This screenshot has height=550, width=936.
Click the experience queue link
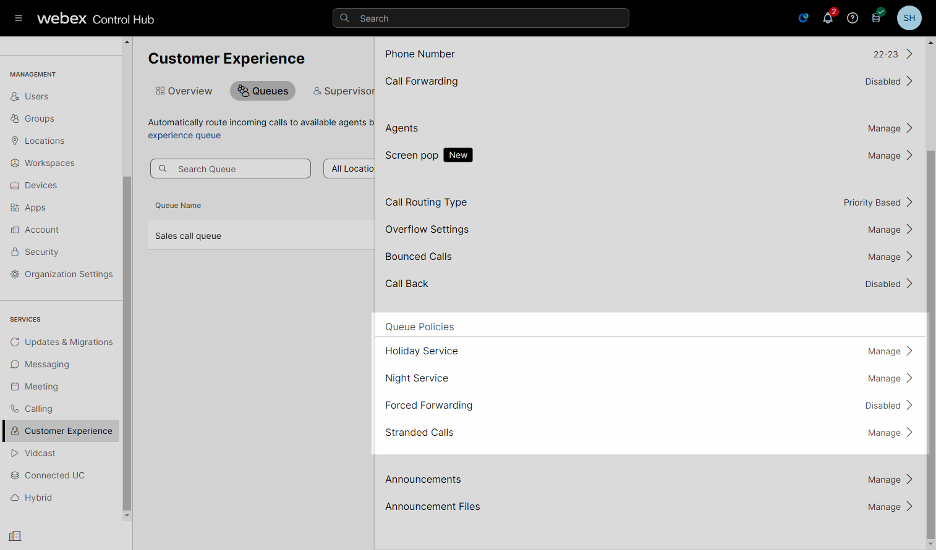pyautogui.click(x=184, y=136)
